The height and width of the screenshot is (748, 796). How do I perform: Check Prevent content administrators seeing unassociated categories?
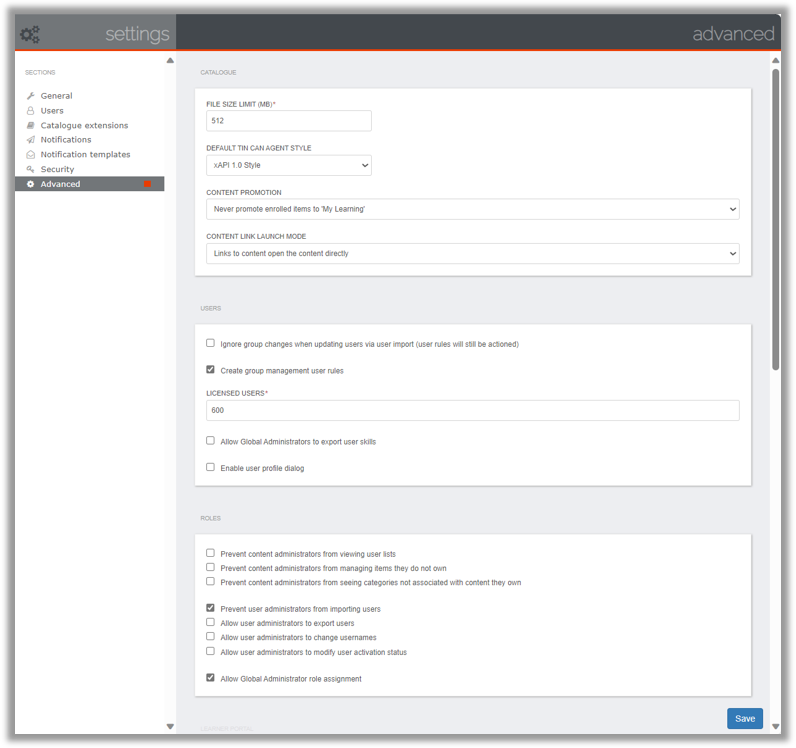[x=210, y=581]
